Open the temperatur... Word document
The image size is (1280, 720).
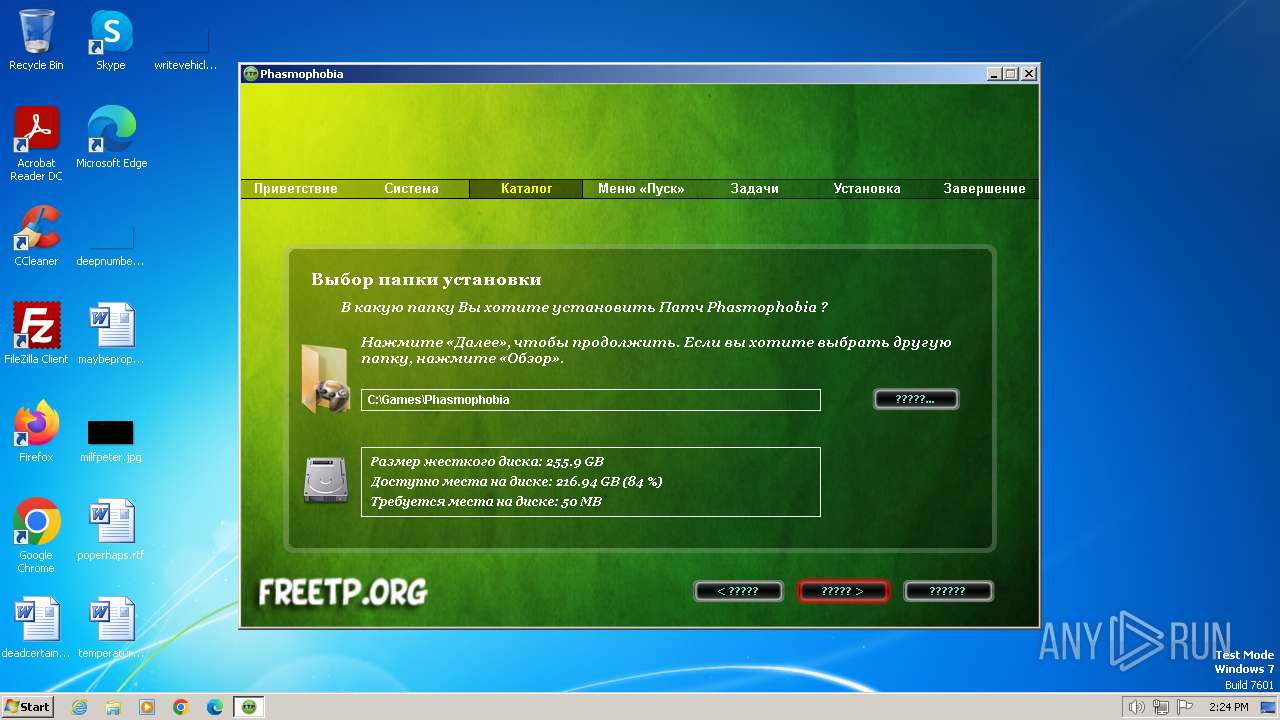coord(111,628)
